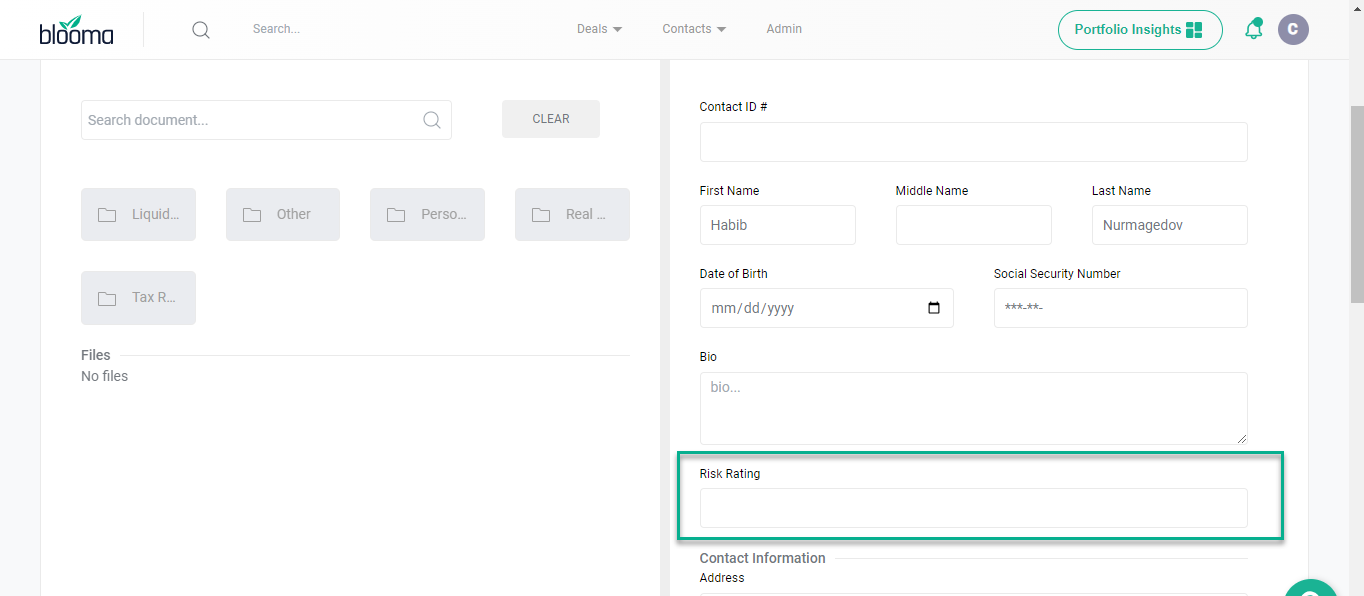Open the Date of Birth calendar picker
Viewport: 1364px width, 596px height.
tap(934, 308)
